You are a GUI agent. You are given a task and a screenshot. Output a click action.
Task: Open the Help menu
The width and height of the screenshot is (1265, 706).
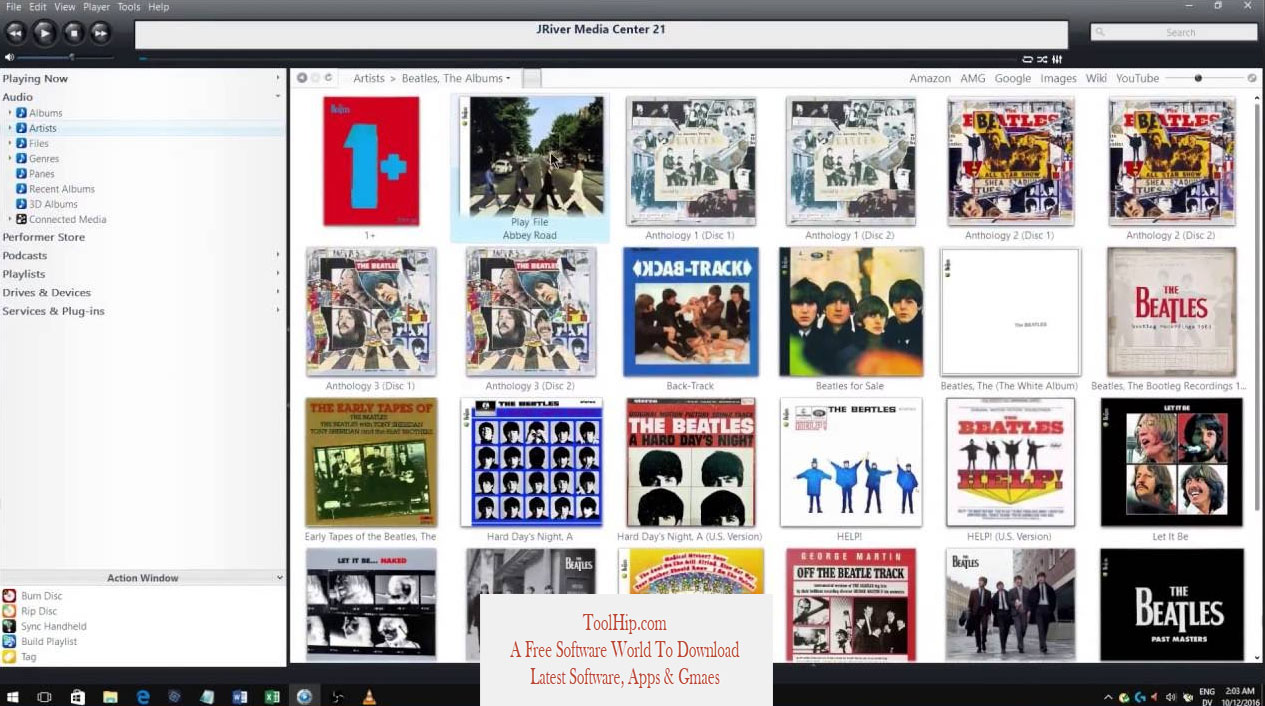point(158,7)
